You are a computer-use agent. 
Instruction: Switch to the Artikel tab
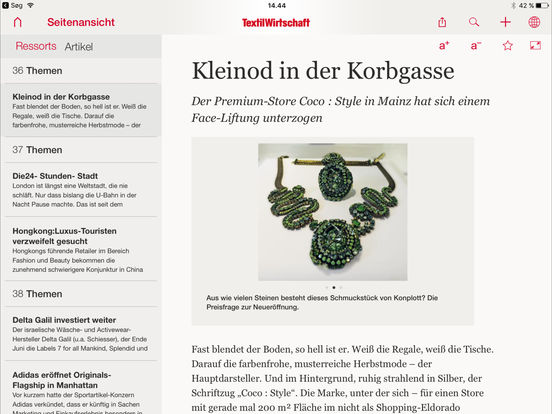(x=79, y=46)
